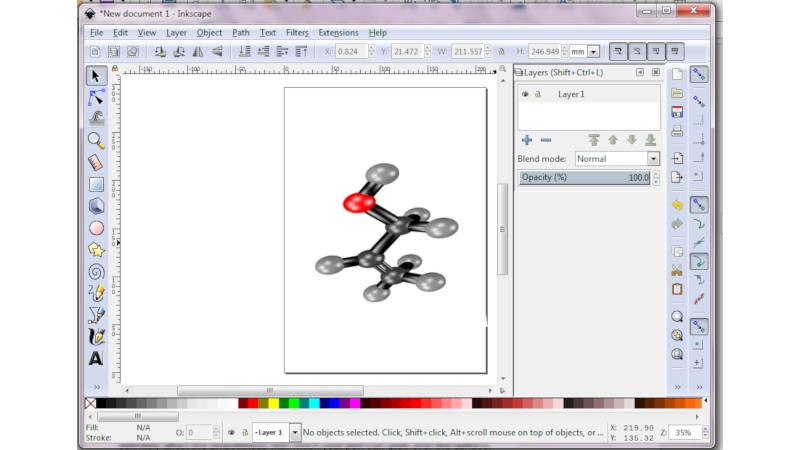This screenshot has width=800, height=450.
Task: Click the Open document folder icon
Action: (677, 93)
